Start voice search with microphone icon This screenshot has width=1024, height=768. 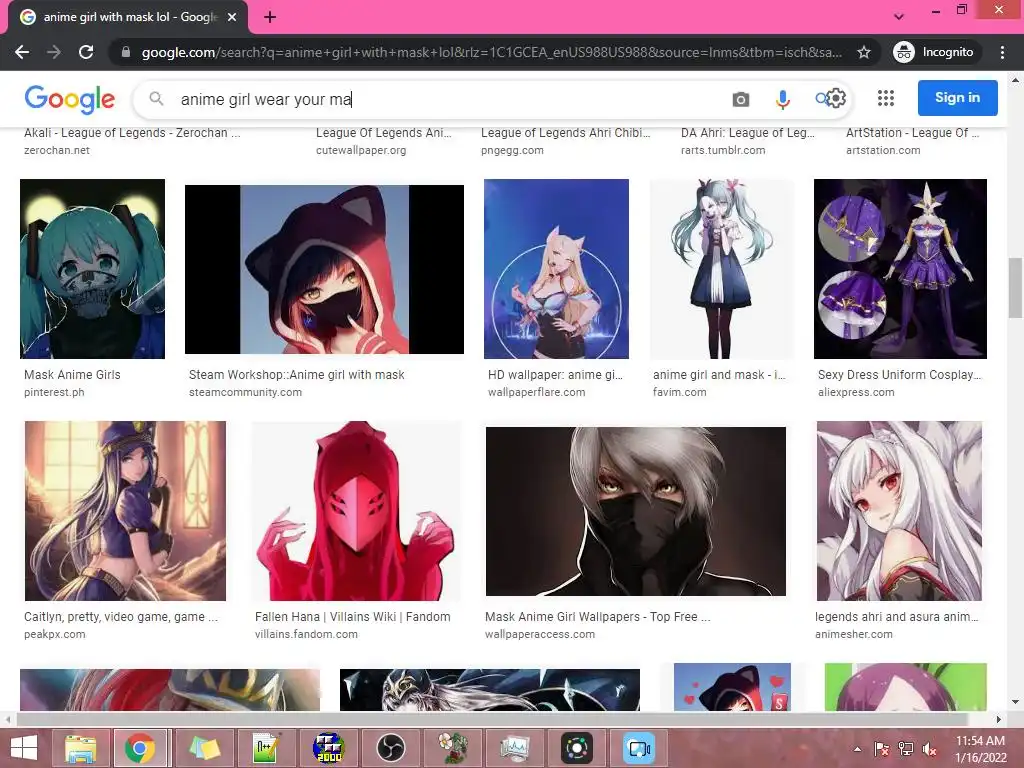coord(782,99)
